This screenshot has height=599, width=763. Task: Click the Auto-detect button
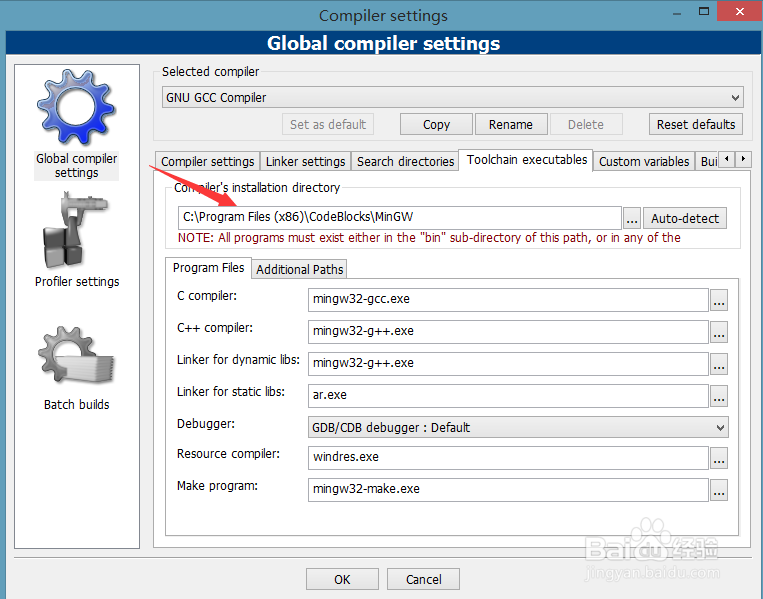point(685,218)
